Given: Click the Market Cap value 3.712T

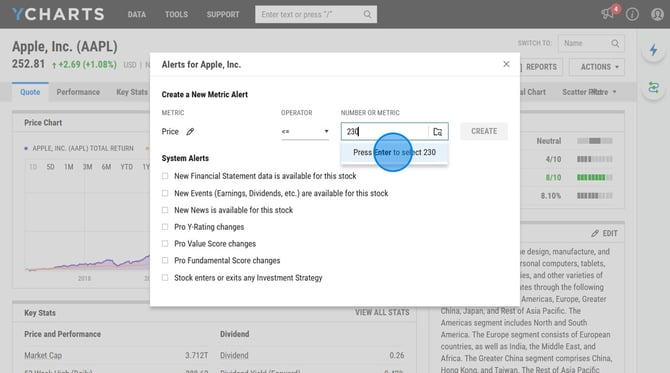Looking at the screenshot, I should click(x=197, y=355).
